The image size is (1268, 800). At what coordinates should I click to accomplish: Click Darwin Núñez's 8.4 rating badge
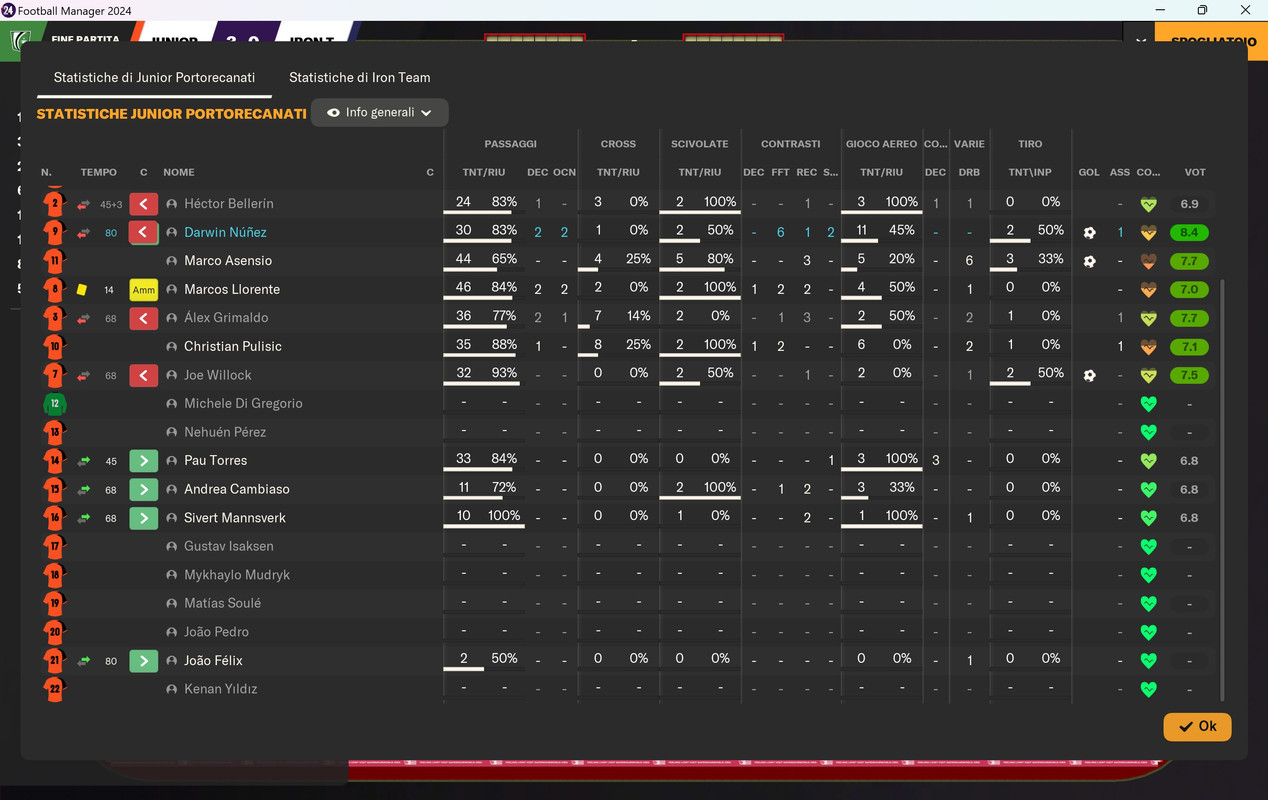pyautogui.click(x=1189, y=232)
